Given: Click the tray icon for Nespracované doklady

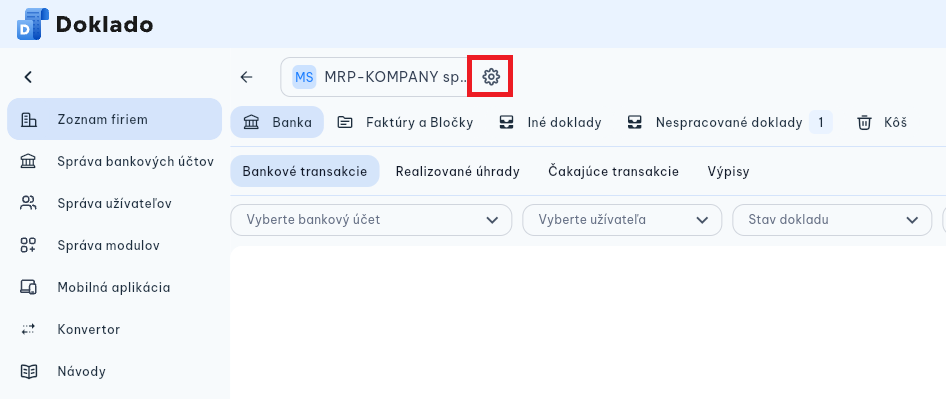Looking at the screenshot, I should (634, 123).
